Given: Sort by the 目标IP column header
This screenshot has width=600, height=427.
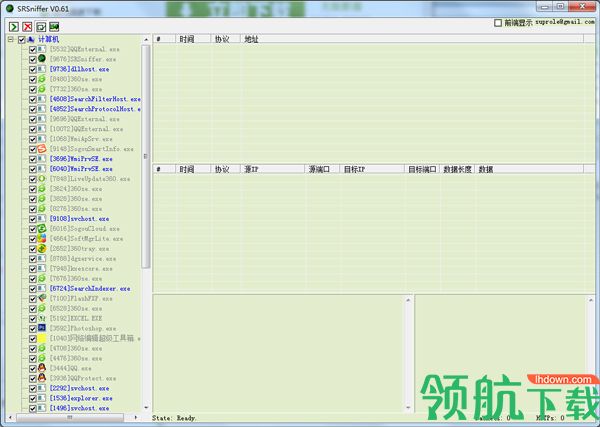Looking at the screenshot, I should [372, 169].
